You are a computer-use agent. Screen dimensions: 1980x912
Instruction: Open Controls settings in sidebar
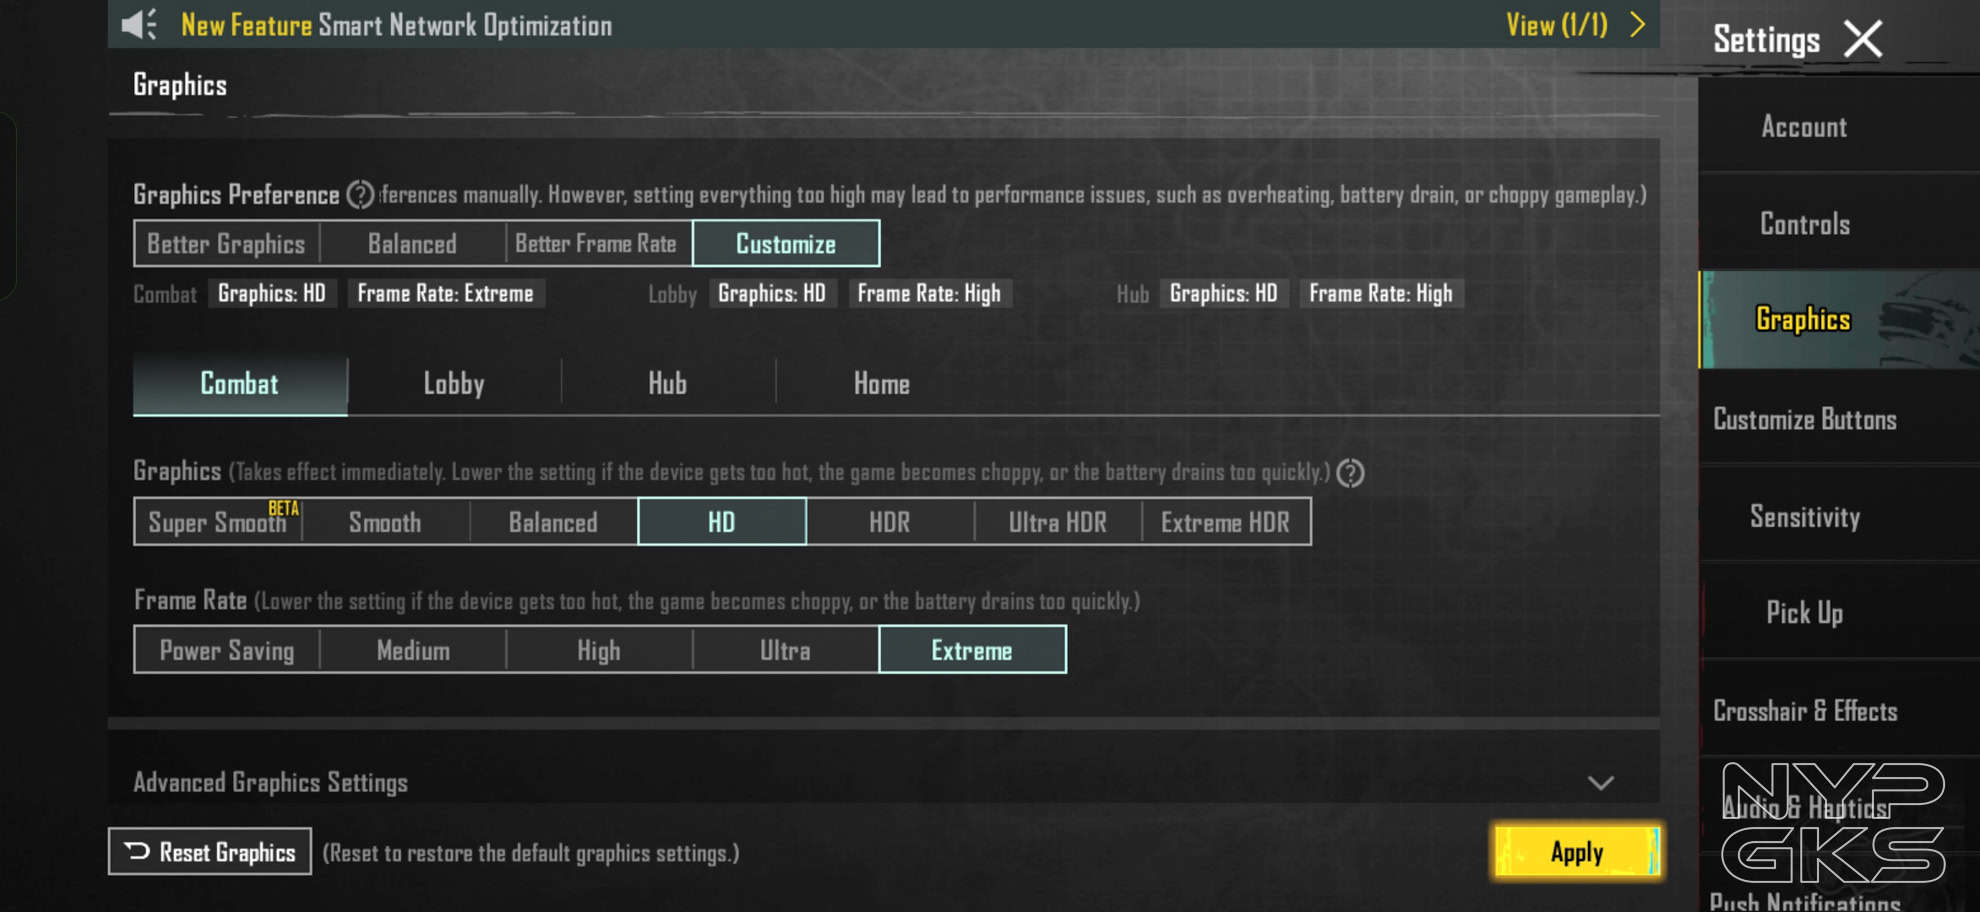[1804, 224]
